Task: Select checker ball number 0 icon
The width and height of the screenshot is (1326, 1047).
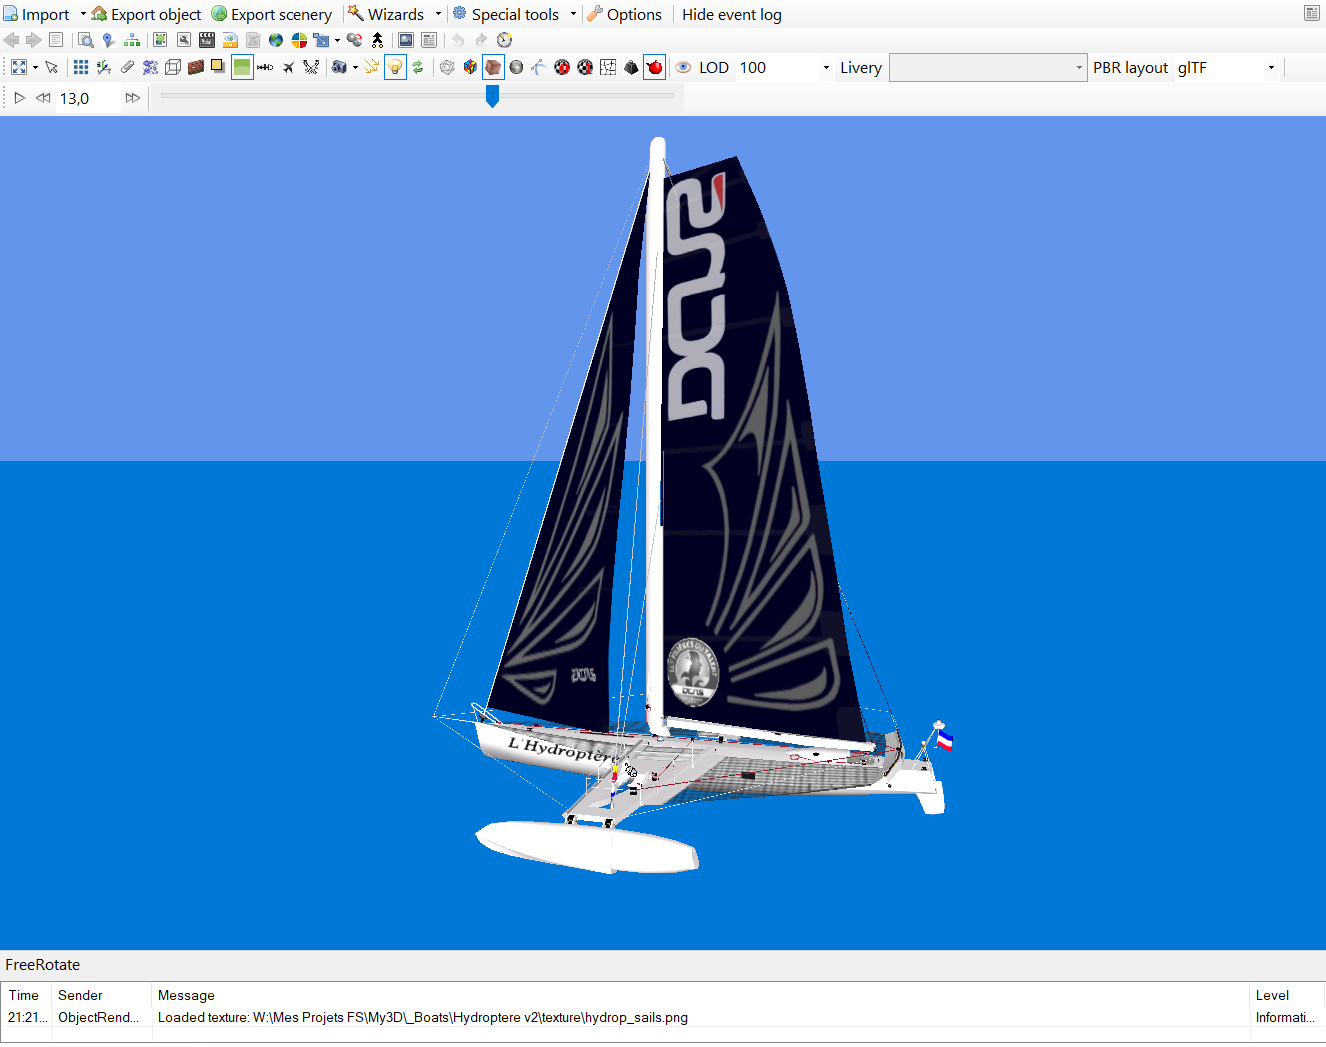Action: [x=562, y=67]
